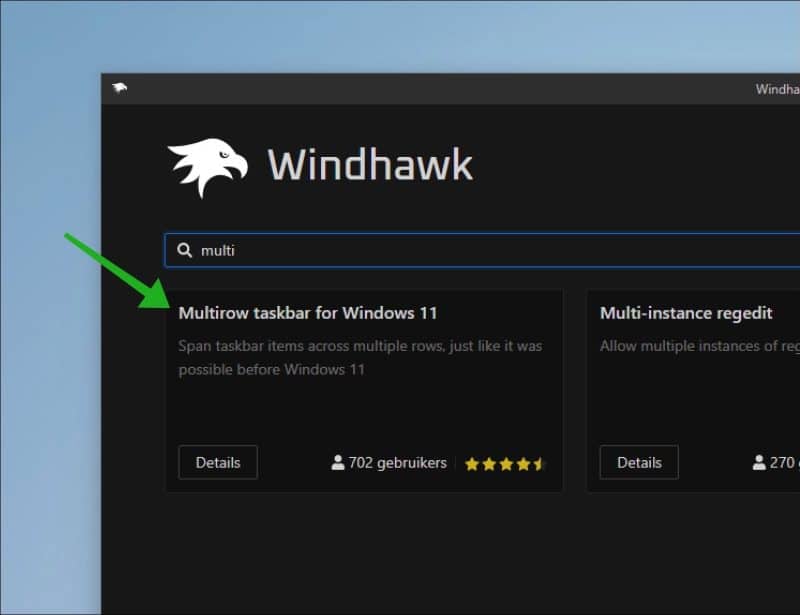This screenshot has height=615, width=800.
Task: Click the user icon beside 702 gebruikers
Action: tap(338, 462)
